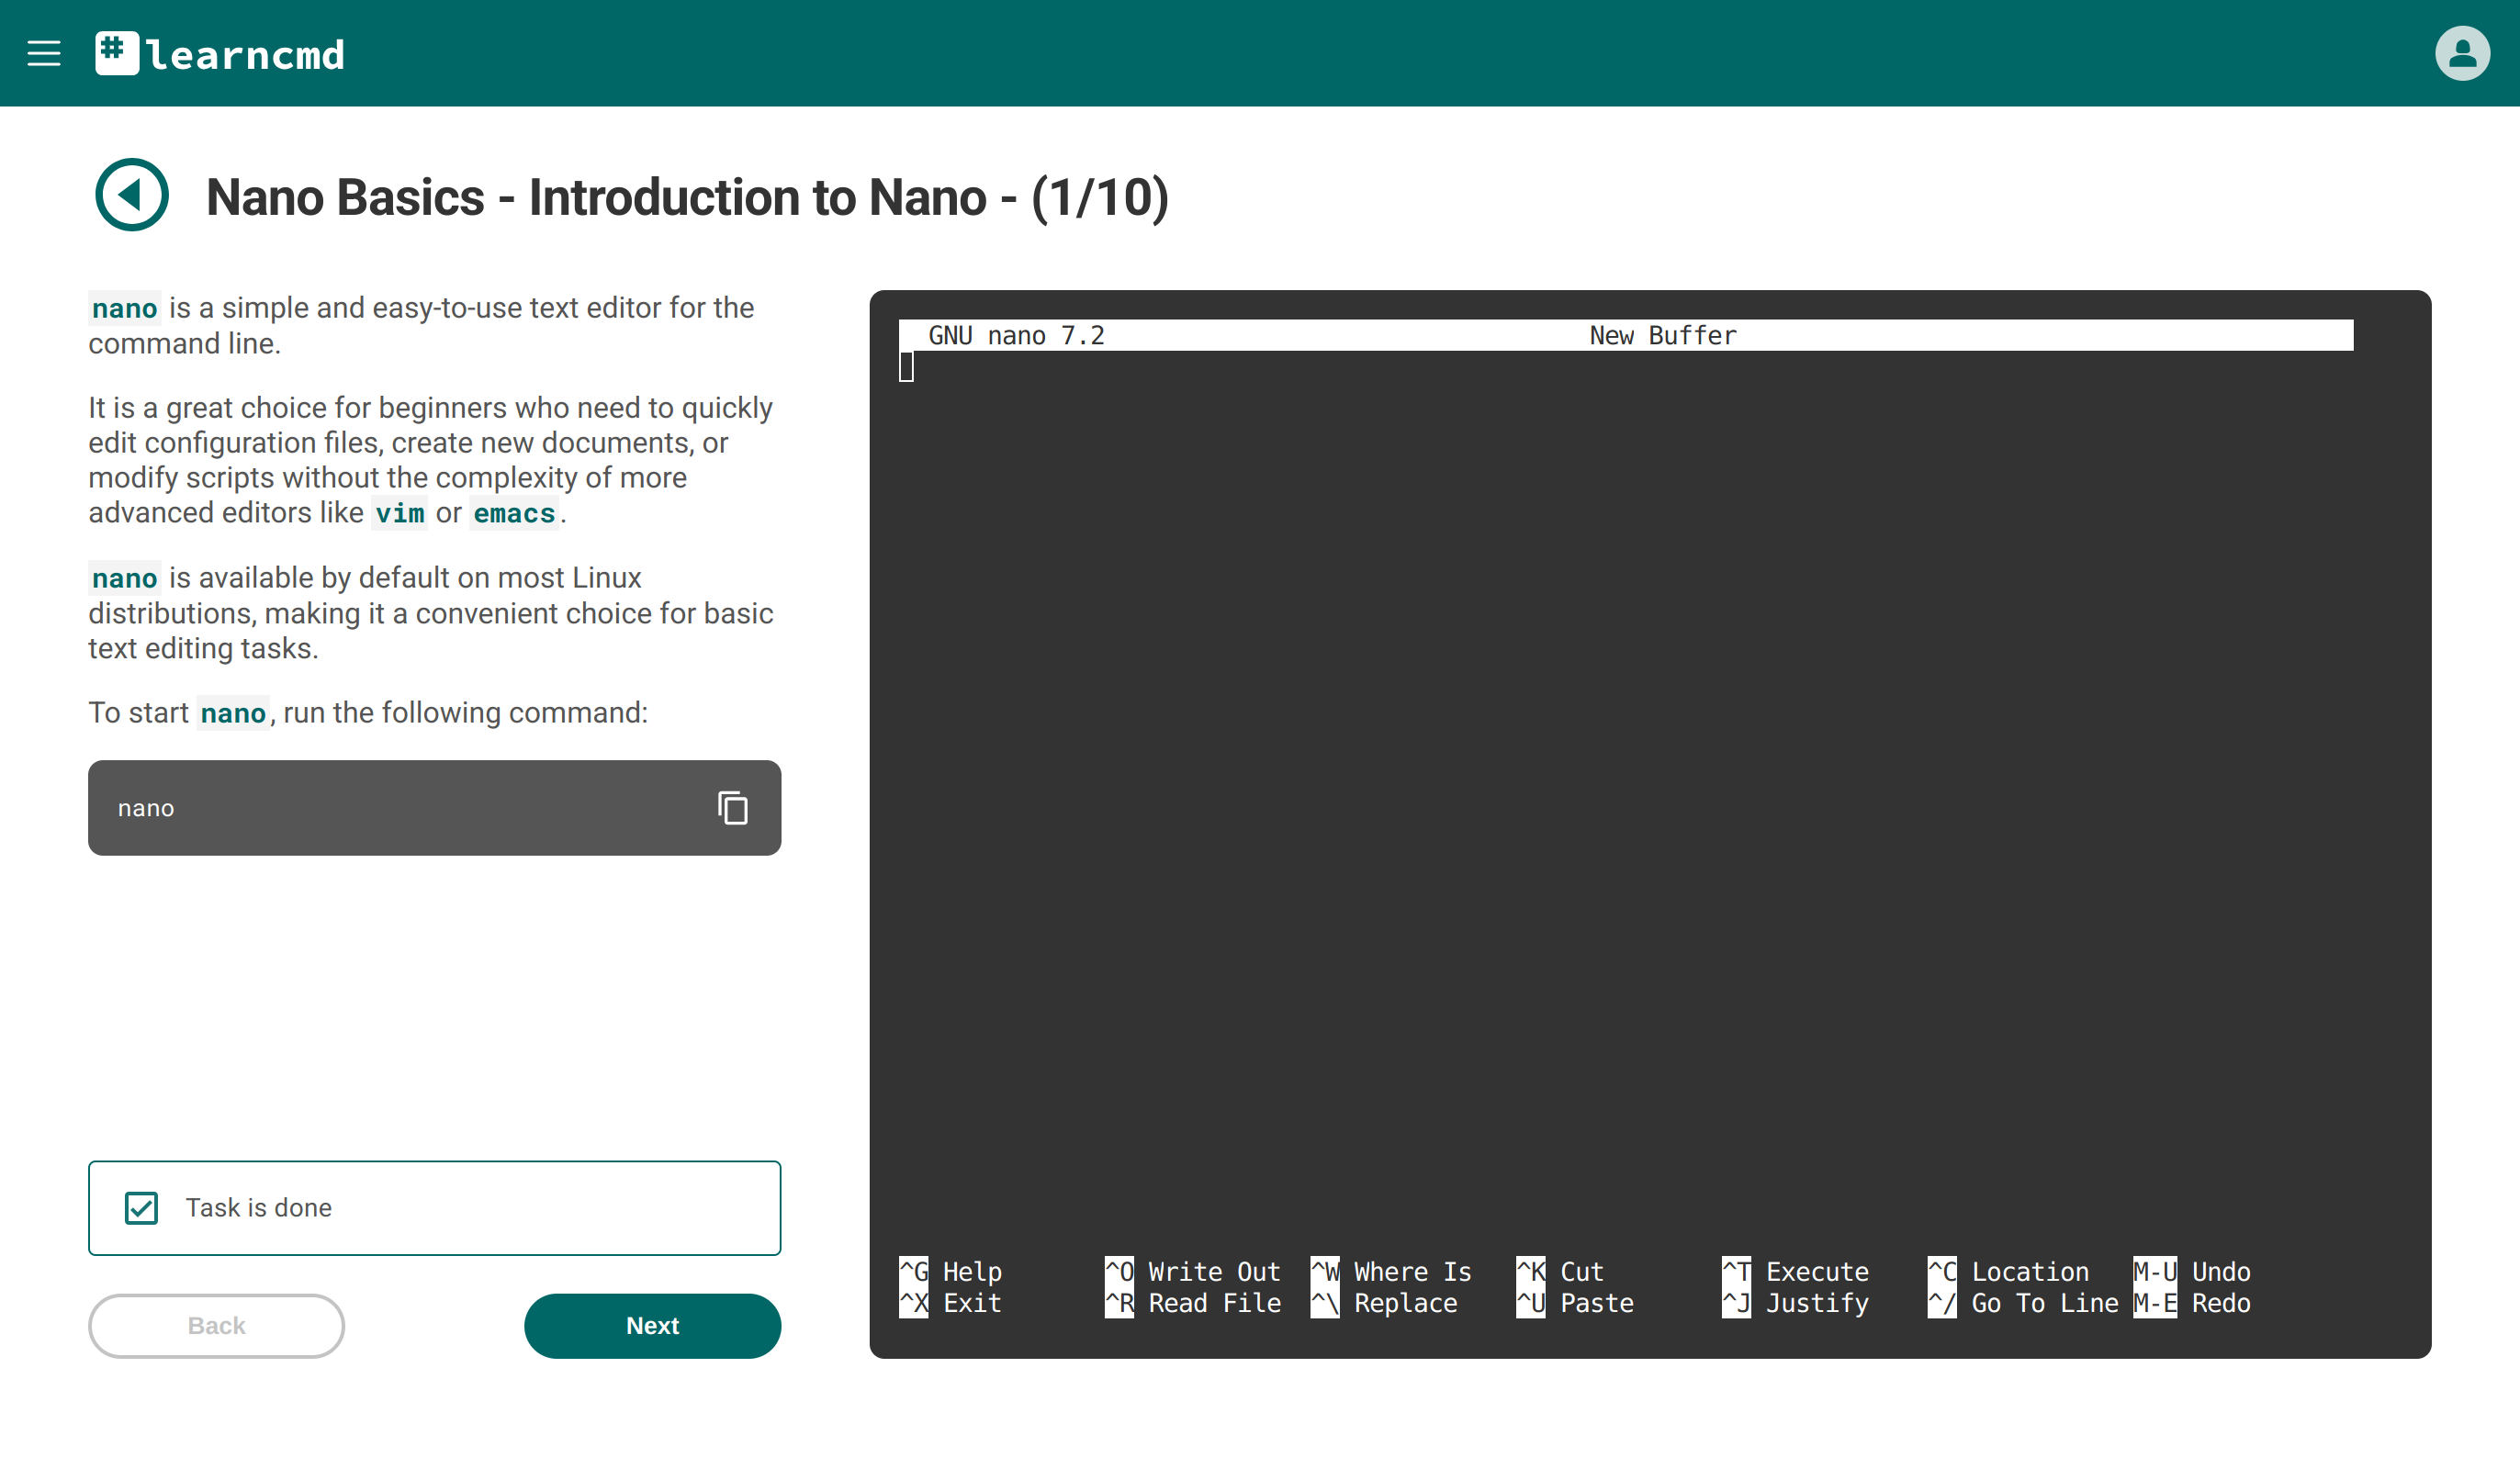Click the nano command code block
Screen dimensions: 2520x1480
tap(434, 807)
